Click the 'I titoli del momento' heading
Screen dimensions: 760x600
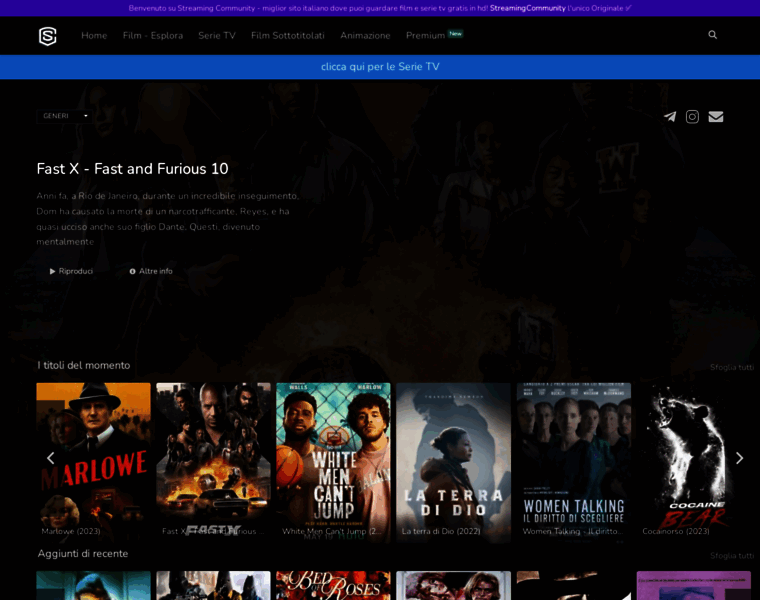[84, 365]
